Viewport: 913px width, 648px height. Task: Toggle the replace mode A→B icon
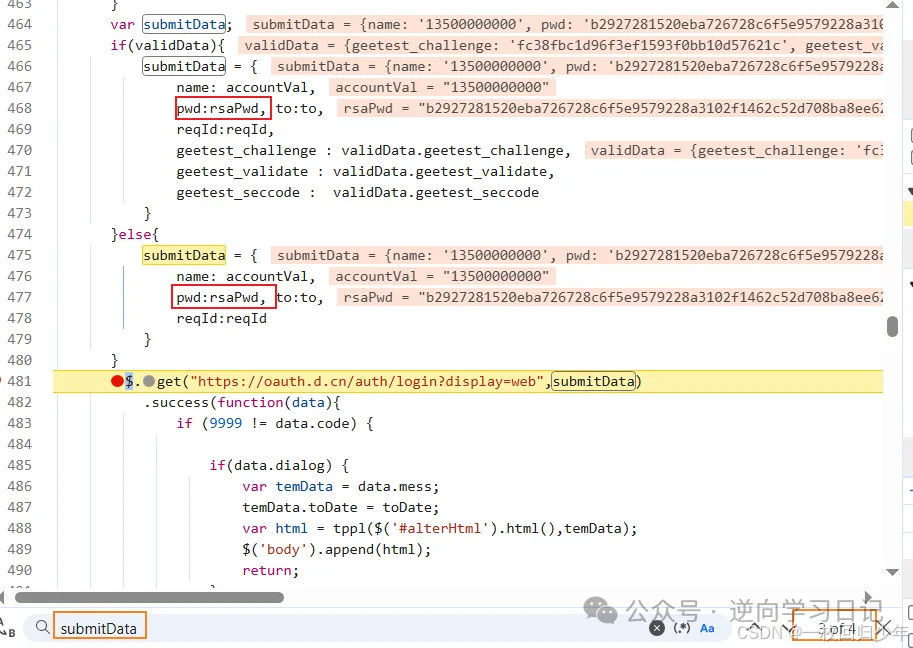pyautogui.click(x=8, y=628)
